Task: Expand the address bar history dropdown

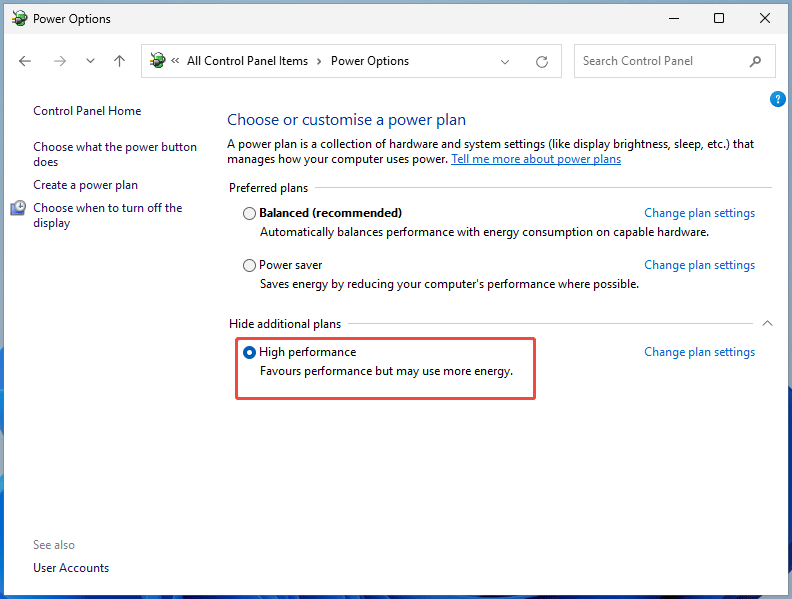Action: point(506,61)
